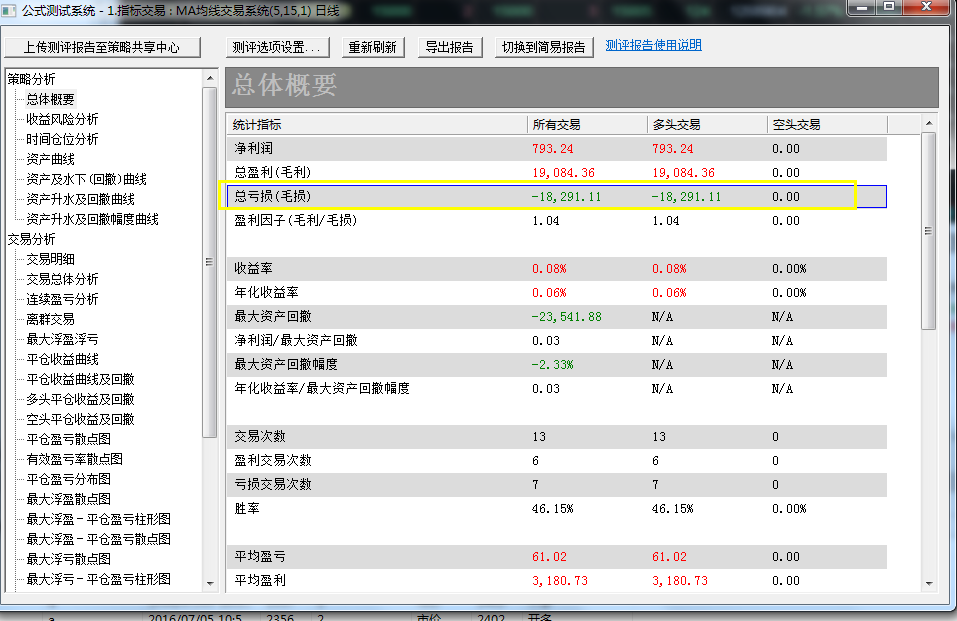Select 交易明细 tree entry
The width and height of the screenshot is (957, 621).
(50, 259)
